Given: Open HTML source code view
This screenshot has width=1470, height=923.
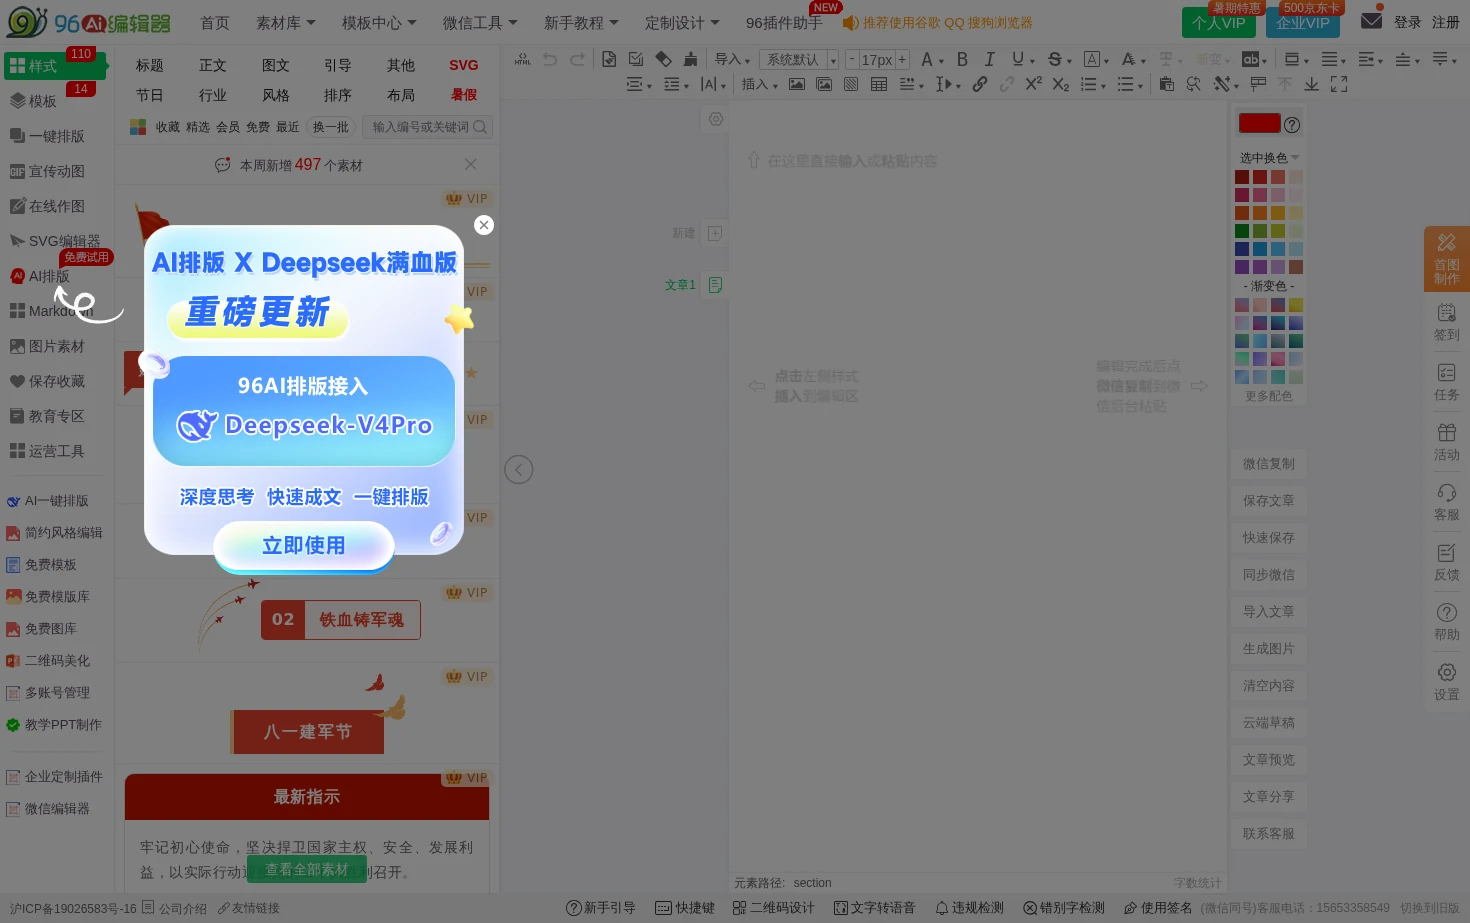Looking at the screenshot, I should click(x=522, y=60).
